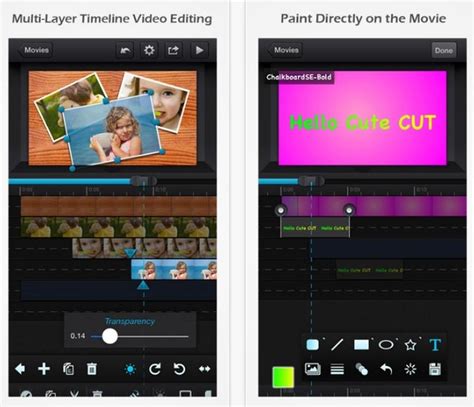Select the line drawing tool
The image size is (474, 407).
pyautogui.click(x=337, y=344)
